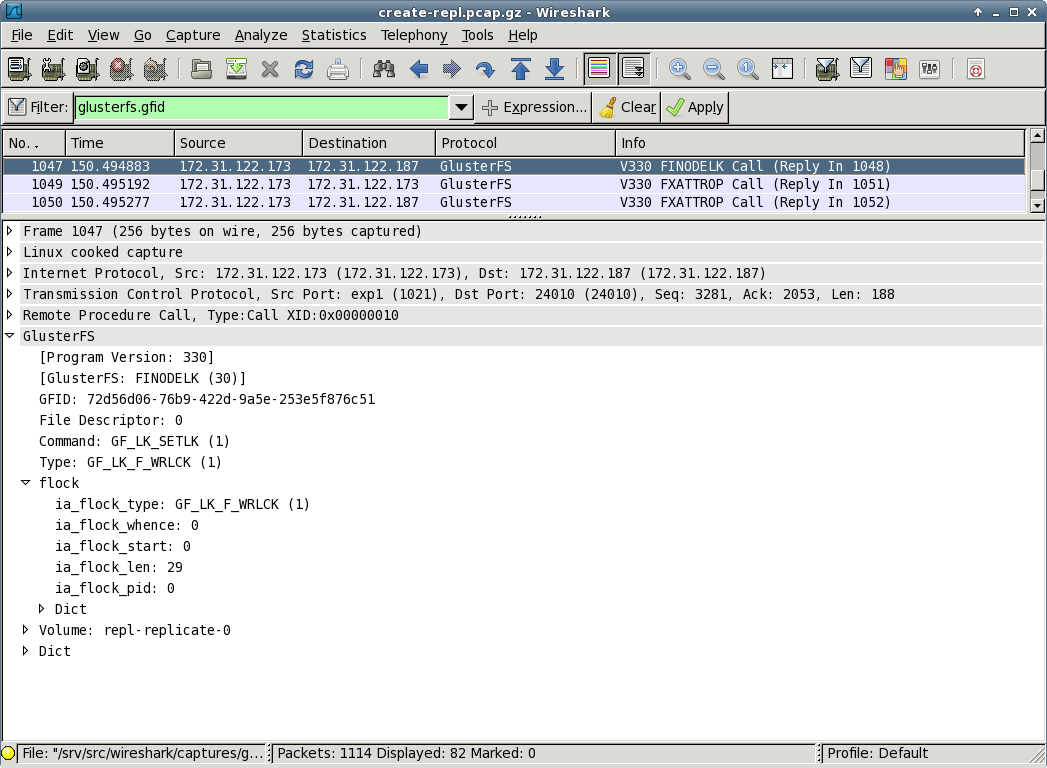
Task: Open the help lifebuoy icon
Action: click(976, 69)
